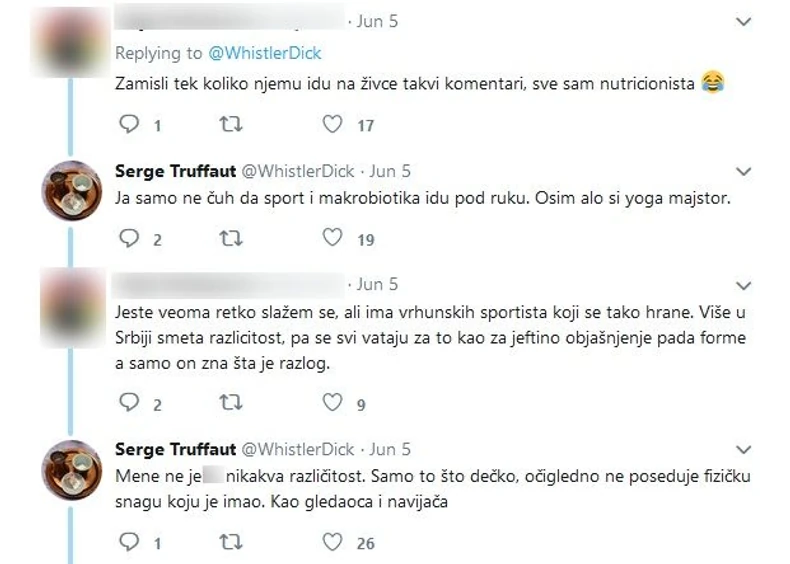Image resolution: width=790 pixels, height=564 pixels.
Task: Open Serge Truffaut's profile from the yoga tweet
Action: pos(176,171)
